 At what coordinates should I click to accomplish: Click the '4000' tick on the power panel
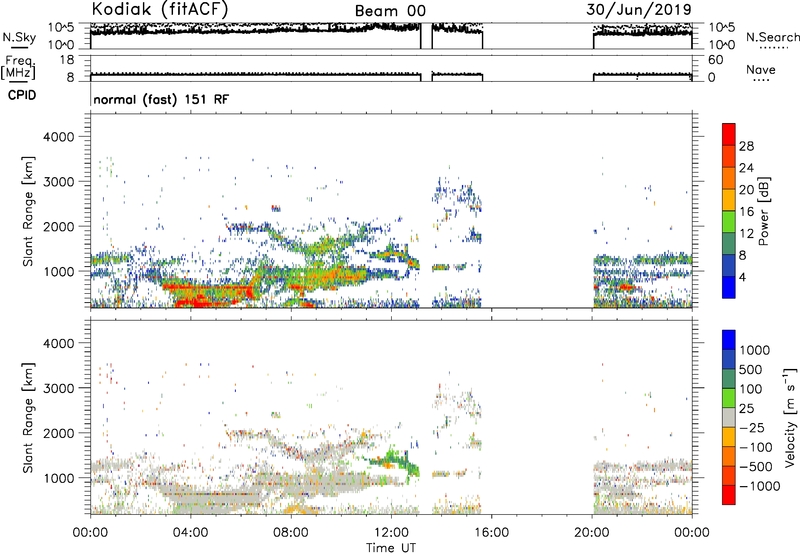click(58, 137)
